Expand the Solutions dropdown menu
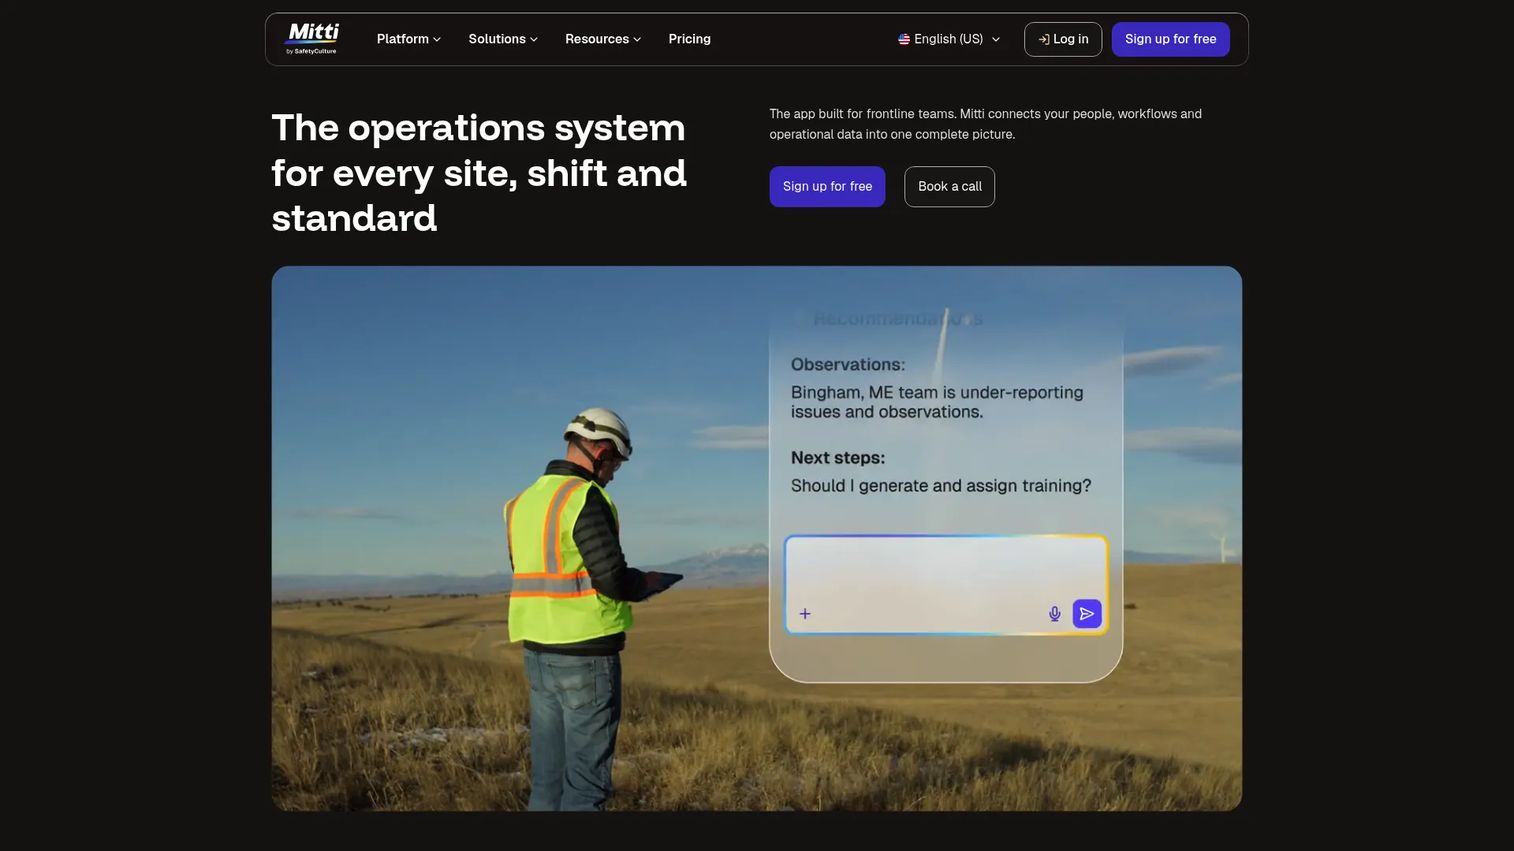Viewport: 1514px width, 851px height. 503,39
